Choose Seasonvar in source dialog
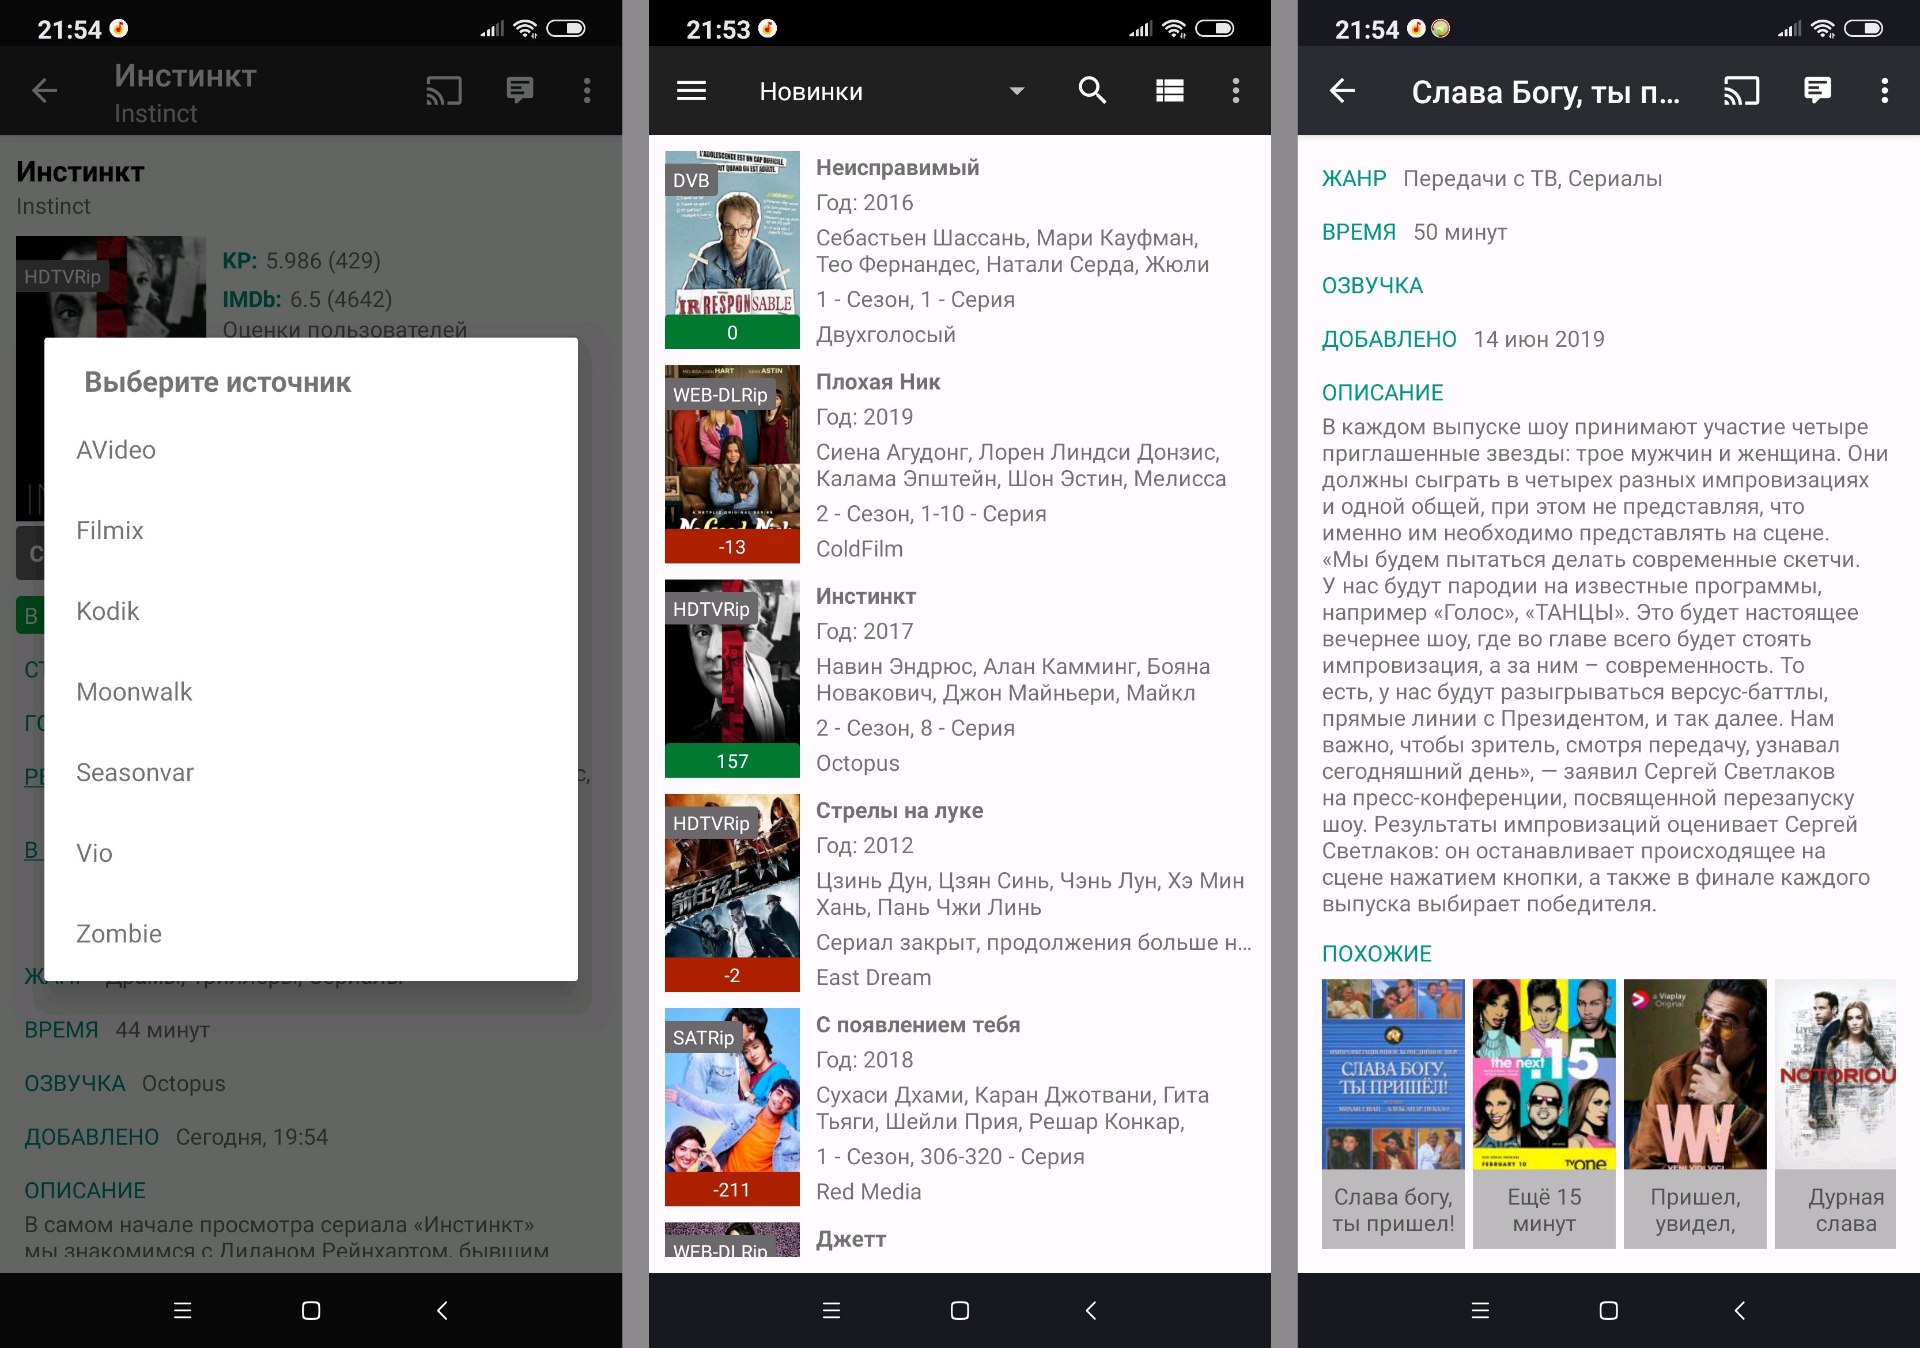This screenshot has height=1348, width=1920. pyautogui.click(x=135, y=772)
